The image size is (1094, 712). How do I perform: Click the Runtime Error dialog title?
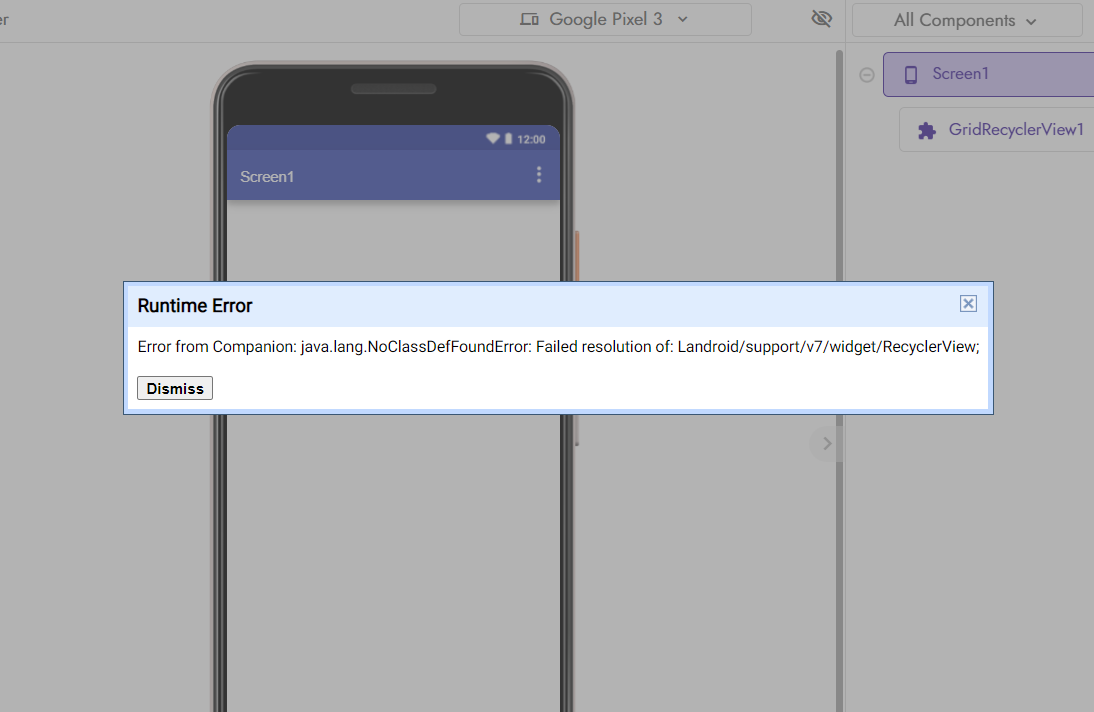click(195, 306)
